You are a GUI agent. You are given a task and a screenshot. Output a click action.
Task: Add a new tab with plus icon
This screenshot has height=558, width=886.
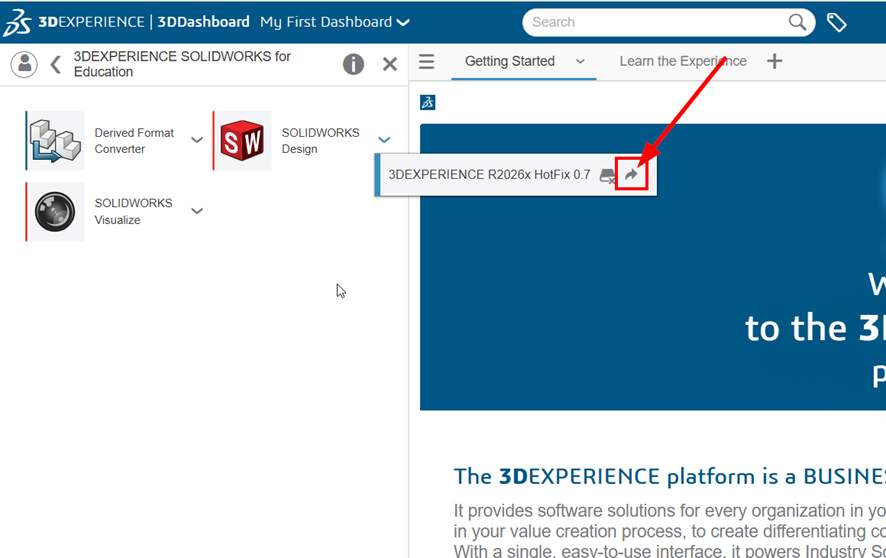pos(774,62)
